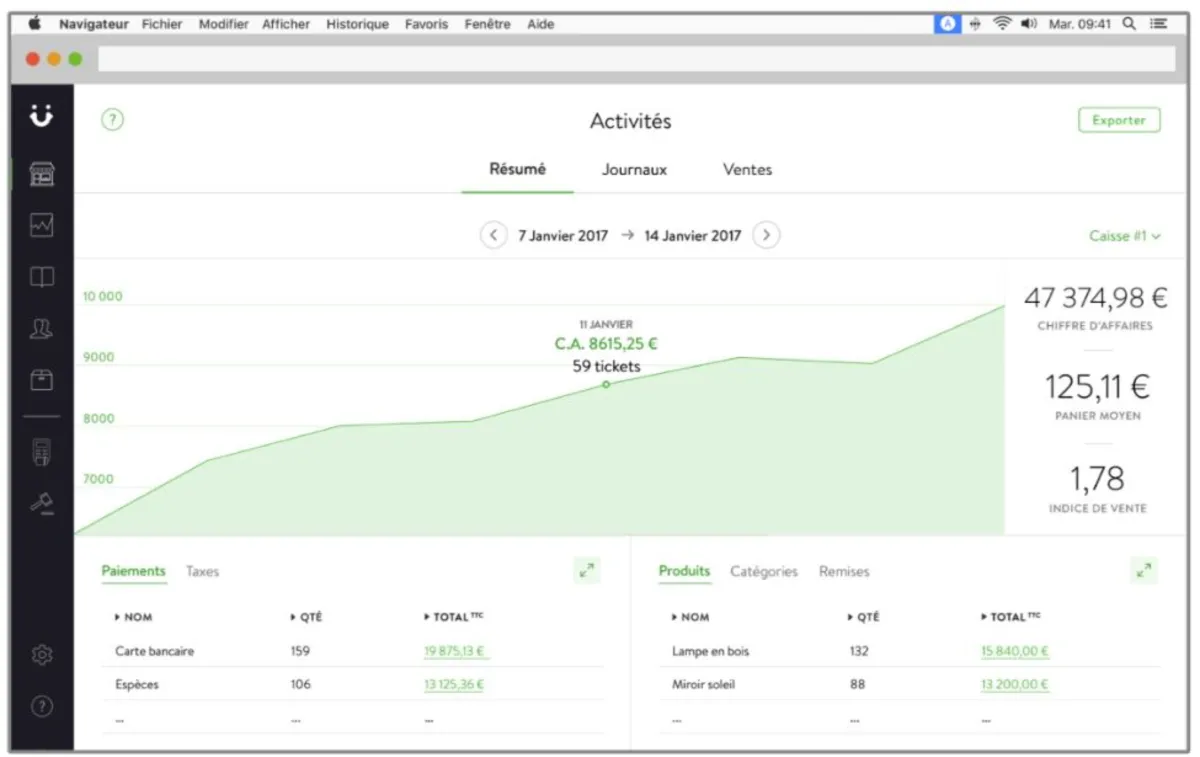Open the statistics chart icon in sidebar
This screenshot has width=1200, height=757.
tap(41, 226)
